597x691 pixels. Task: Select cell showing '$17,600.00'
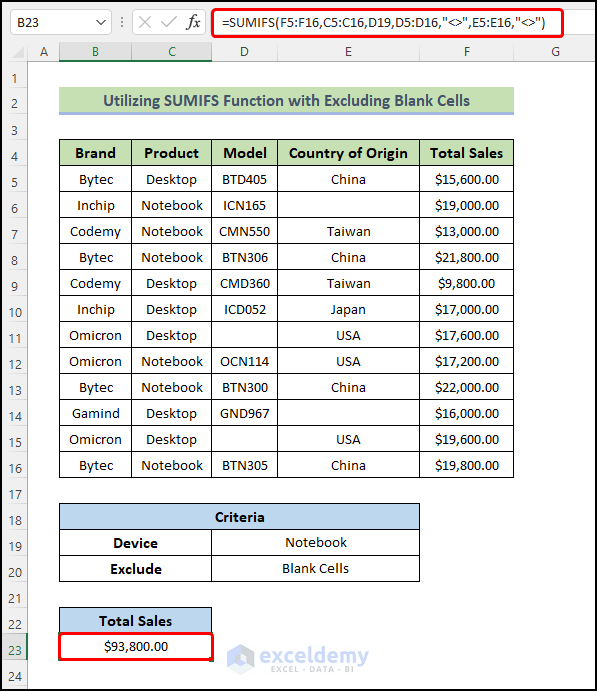pos(467,335)
